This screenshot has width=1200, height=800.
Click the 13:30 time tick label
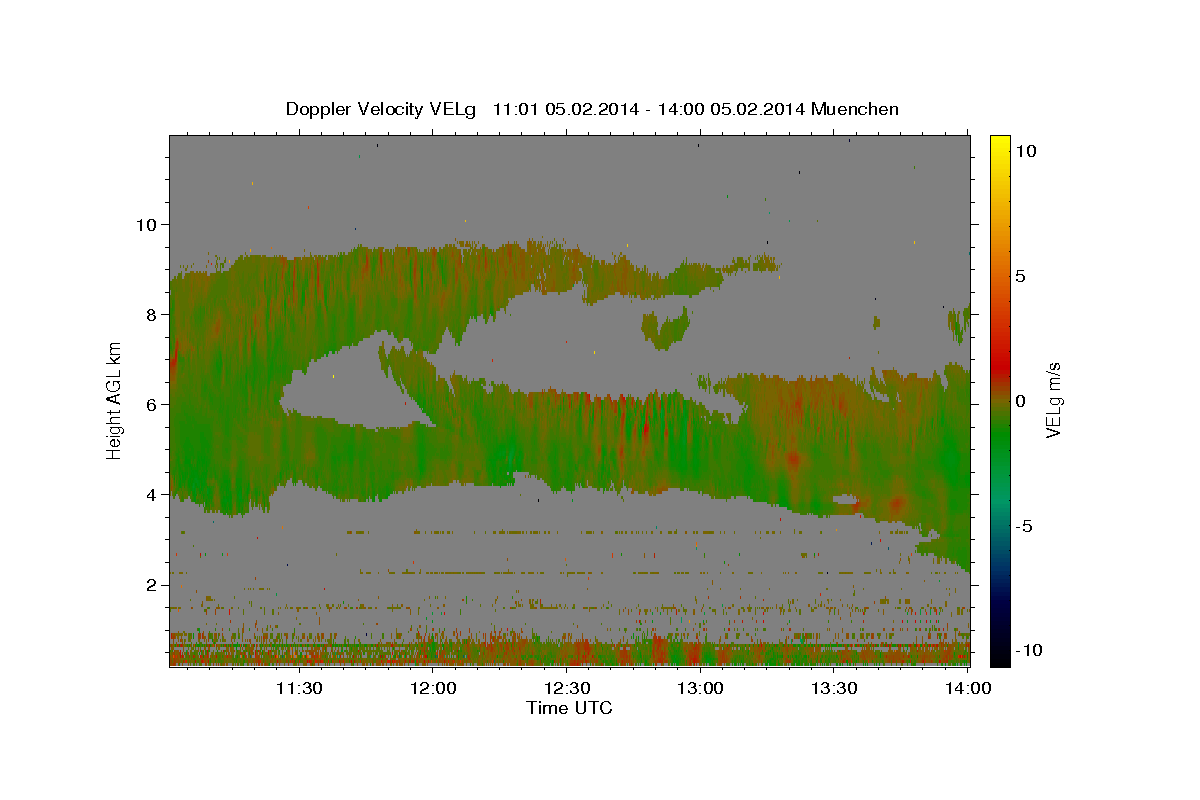835,689
